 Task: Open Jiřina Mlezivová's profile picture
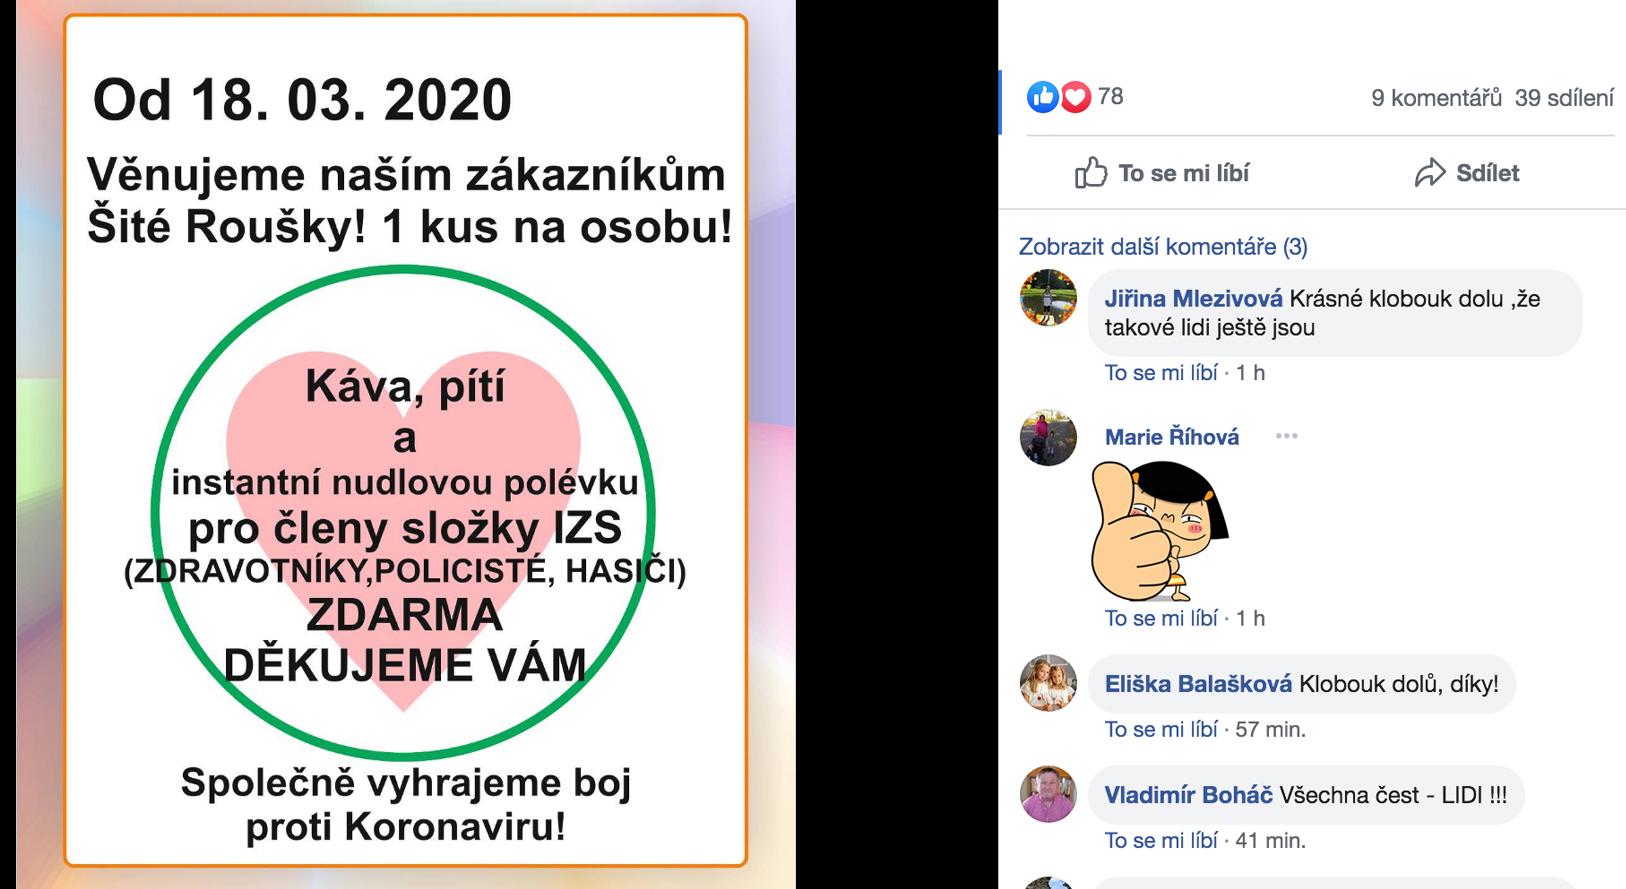(x=1048, y=297)
